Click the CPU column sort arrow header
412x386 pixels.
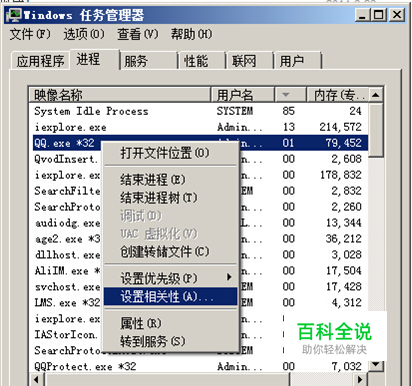(x=290, y=95)
